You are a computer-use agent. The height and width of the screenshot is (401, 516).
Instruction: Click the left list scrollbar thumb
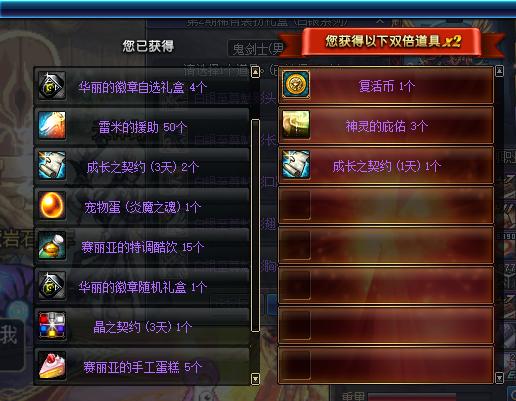pos(255,225)
